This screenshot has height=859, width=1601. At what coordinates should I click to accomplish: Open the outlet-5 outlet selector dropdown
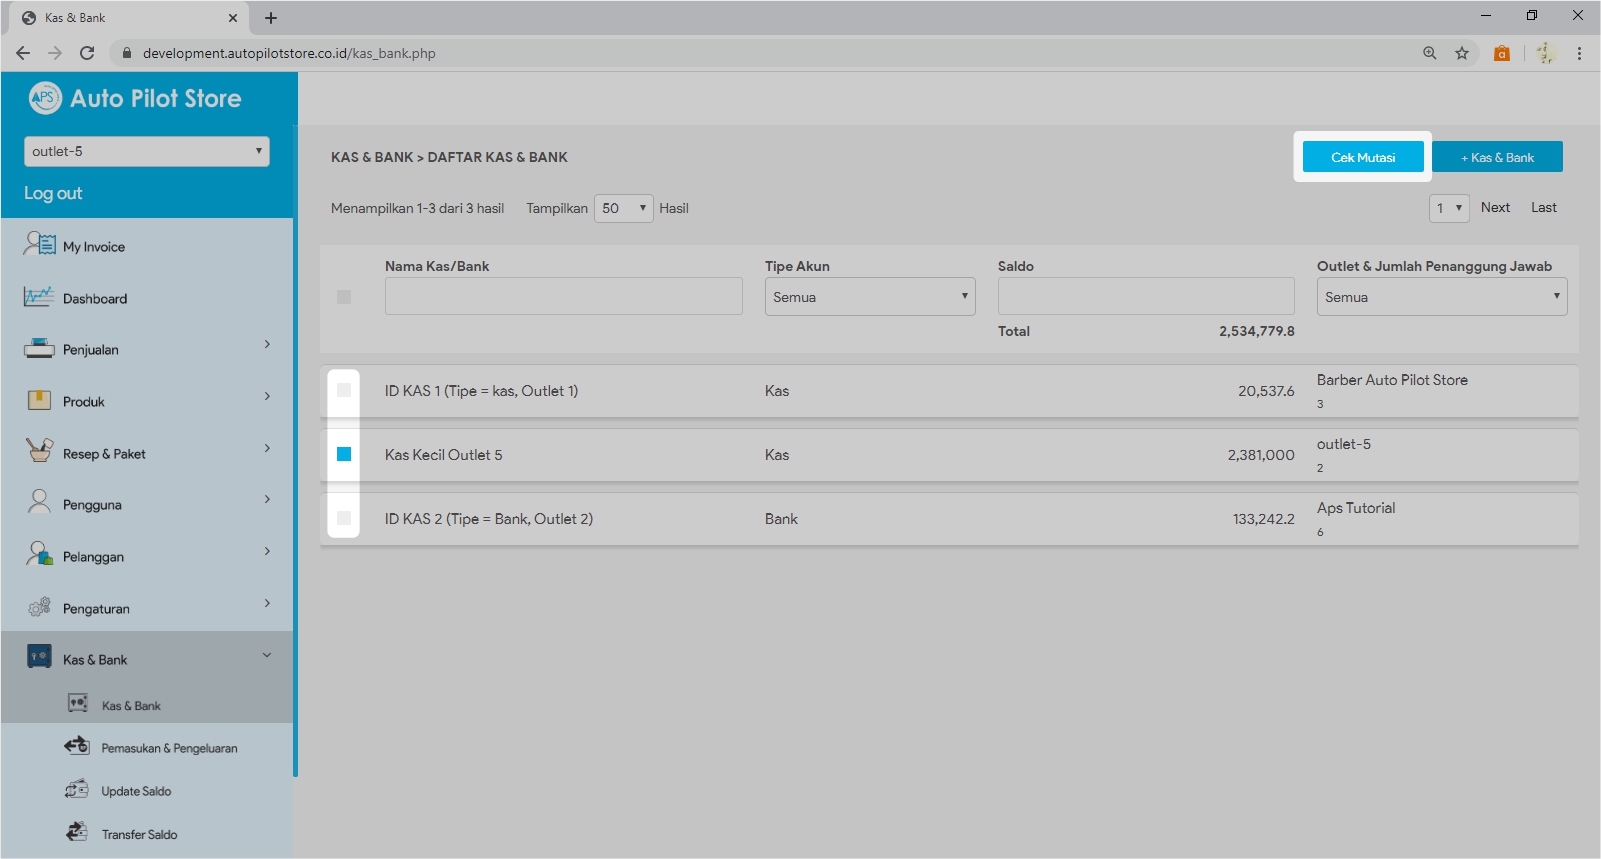coord(147,151)
